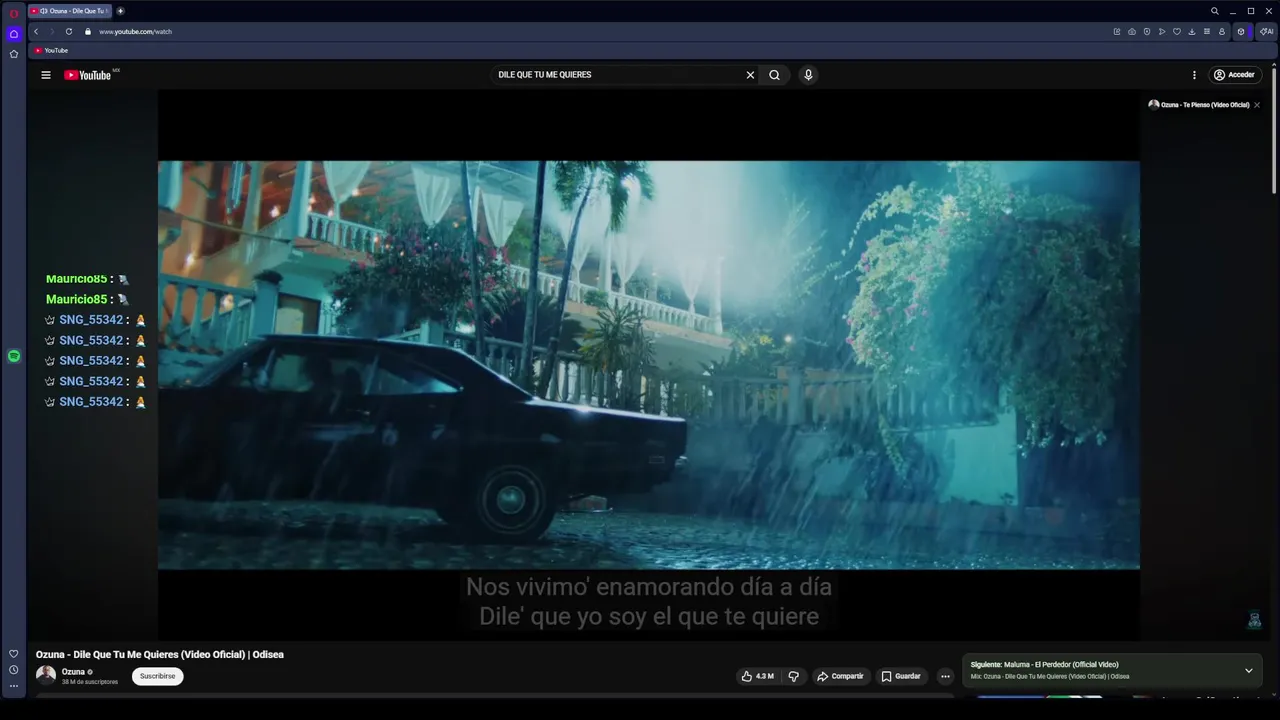Go forward to the next page
Image resolution: width=1280 pixels, height=720 pixels.
(x=52, y=32)
